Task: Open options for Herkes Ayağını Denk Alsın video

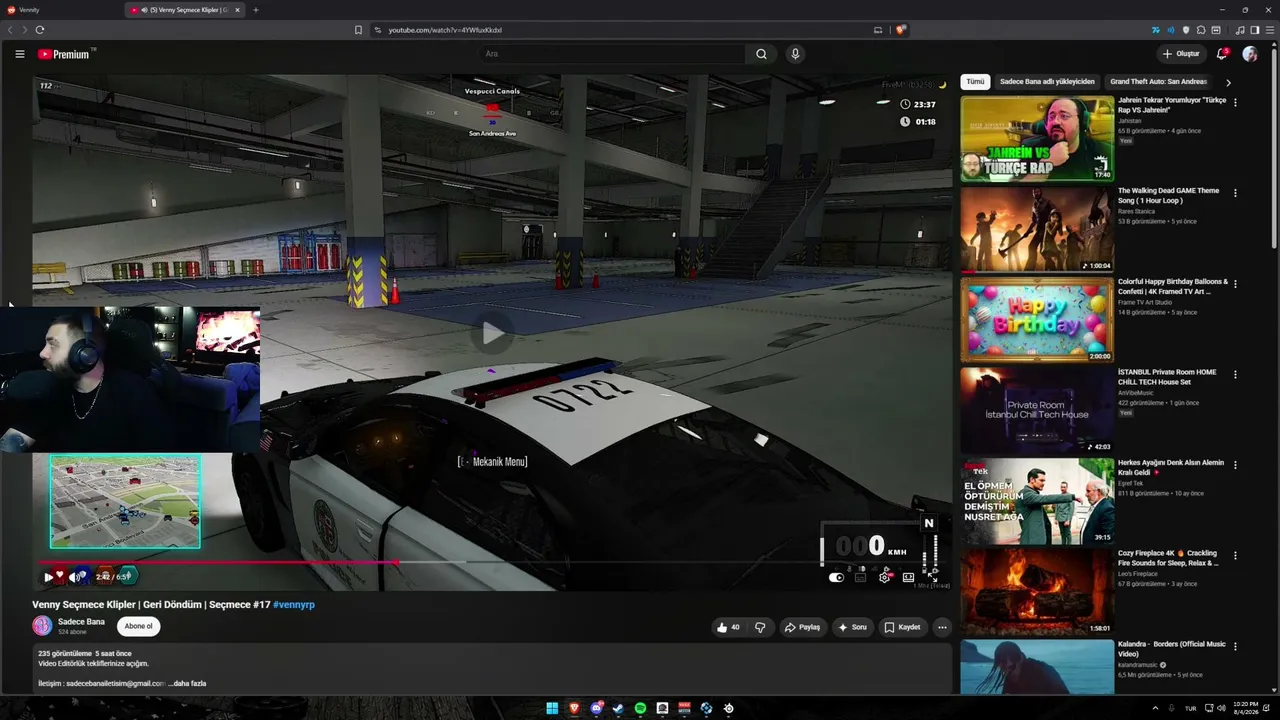Action: (1235, 465)
